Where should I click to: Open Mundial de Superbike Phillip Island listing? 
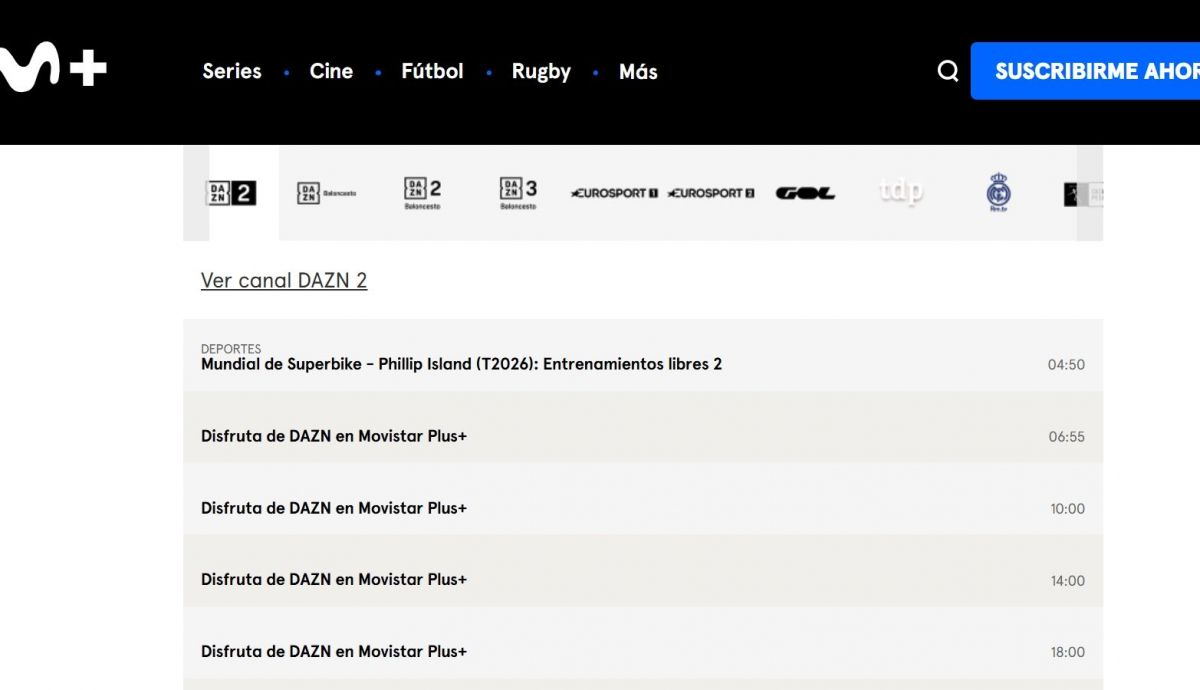[x=461, y=364]
